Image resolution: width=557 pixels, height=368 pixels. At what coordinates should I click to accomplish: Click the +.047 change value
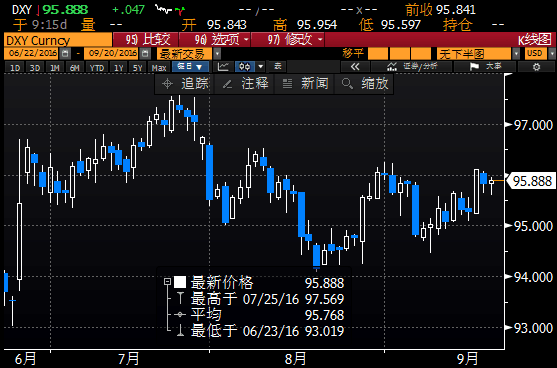(x=128, y=10)
